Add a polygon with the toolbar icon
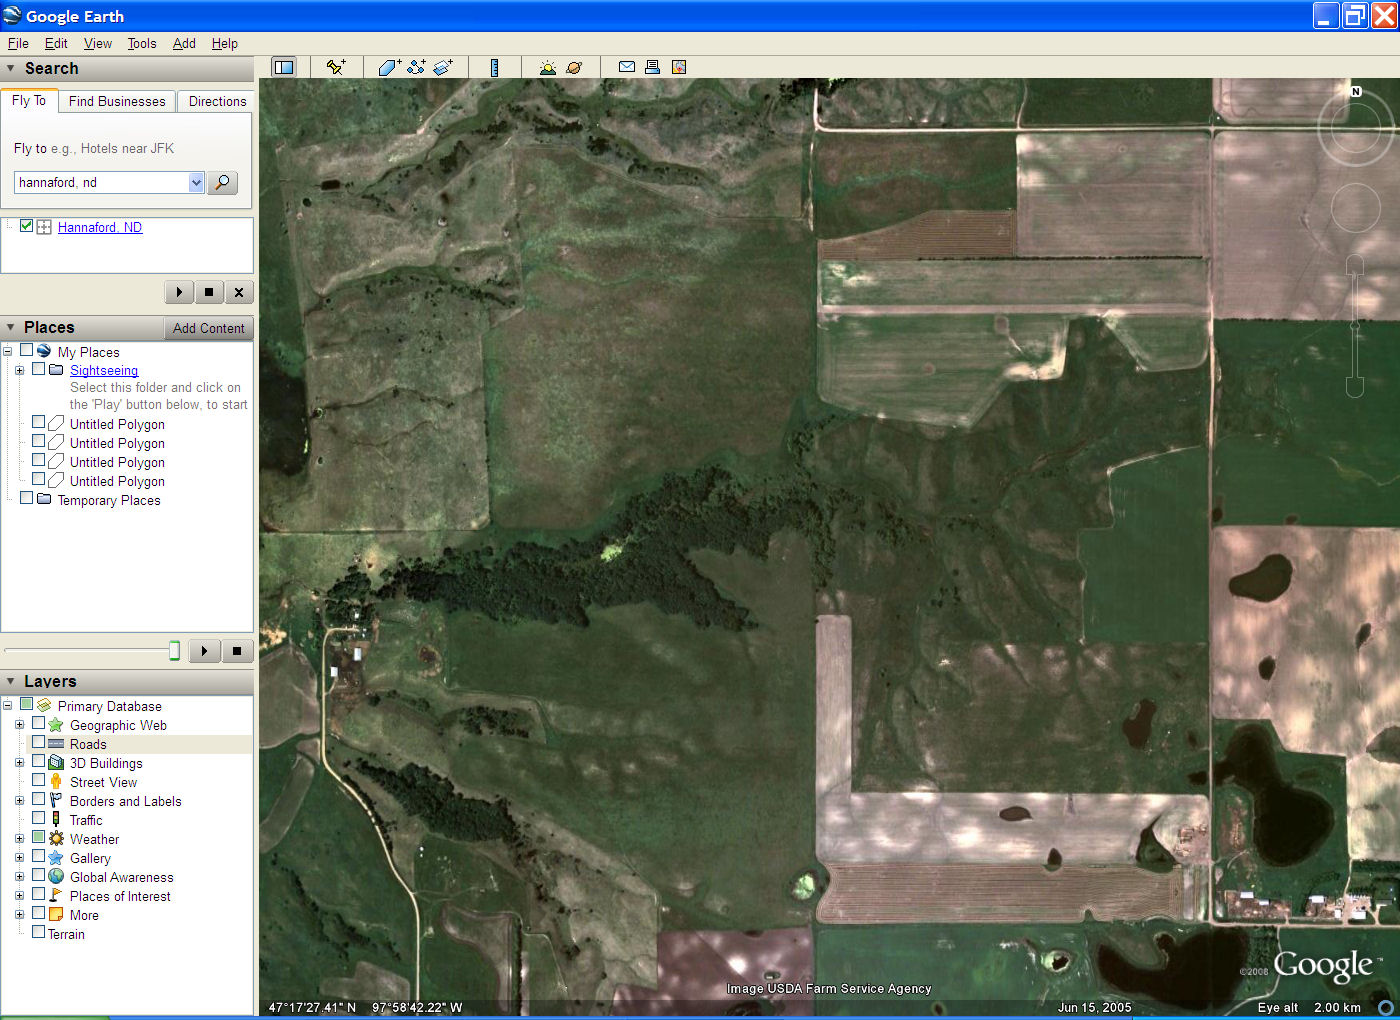 coord(389,67)
